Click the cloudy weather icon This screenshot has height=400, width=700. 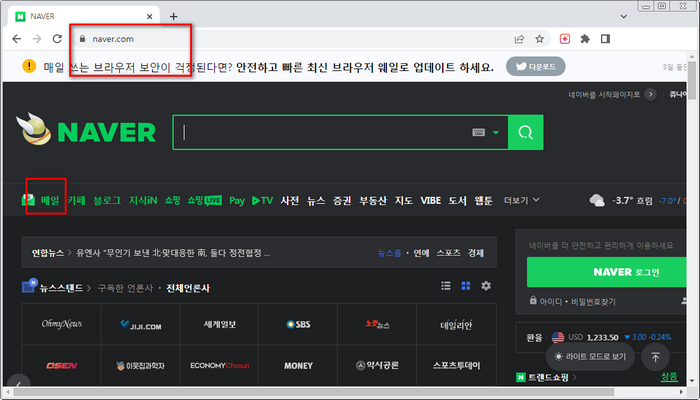point(597,200)
